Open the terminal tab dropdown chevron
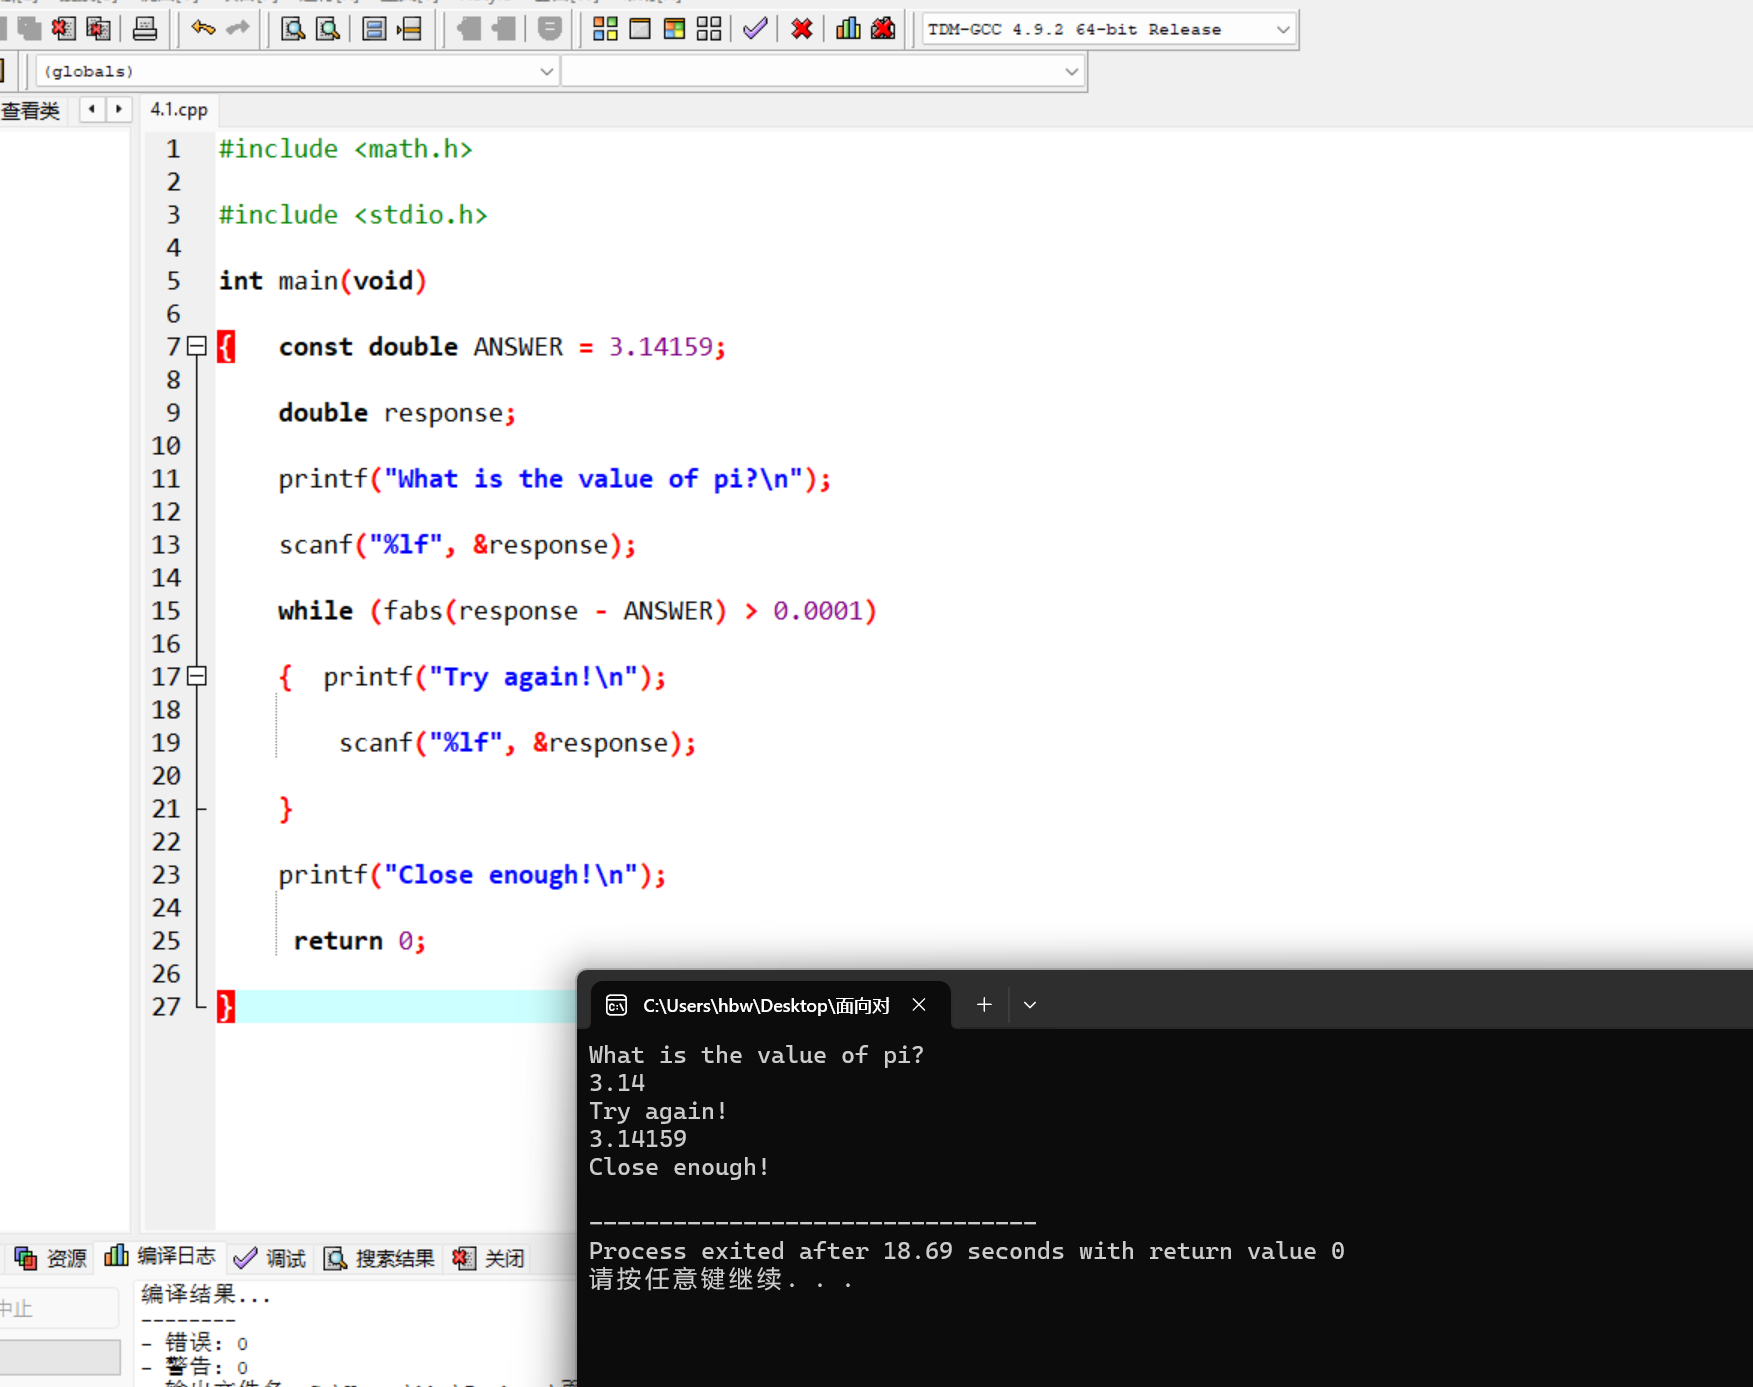The image size is (1753, 1387). [1030, 1005]
